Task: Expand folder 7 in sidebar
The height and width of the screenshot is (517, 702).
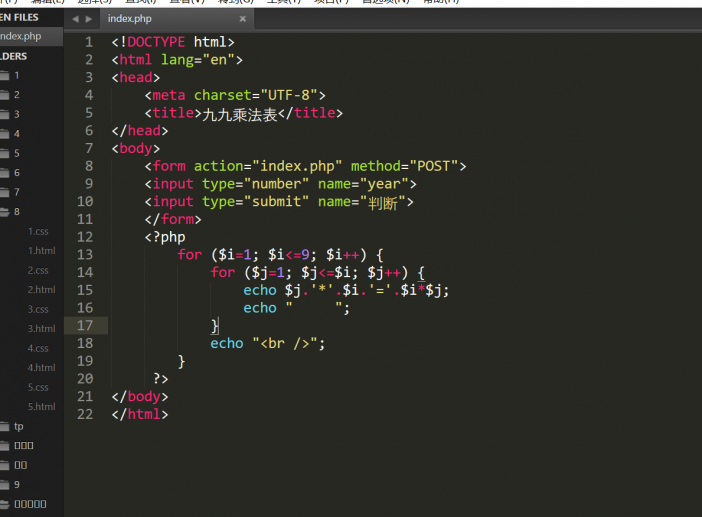Action: tap(17, 192)
